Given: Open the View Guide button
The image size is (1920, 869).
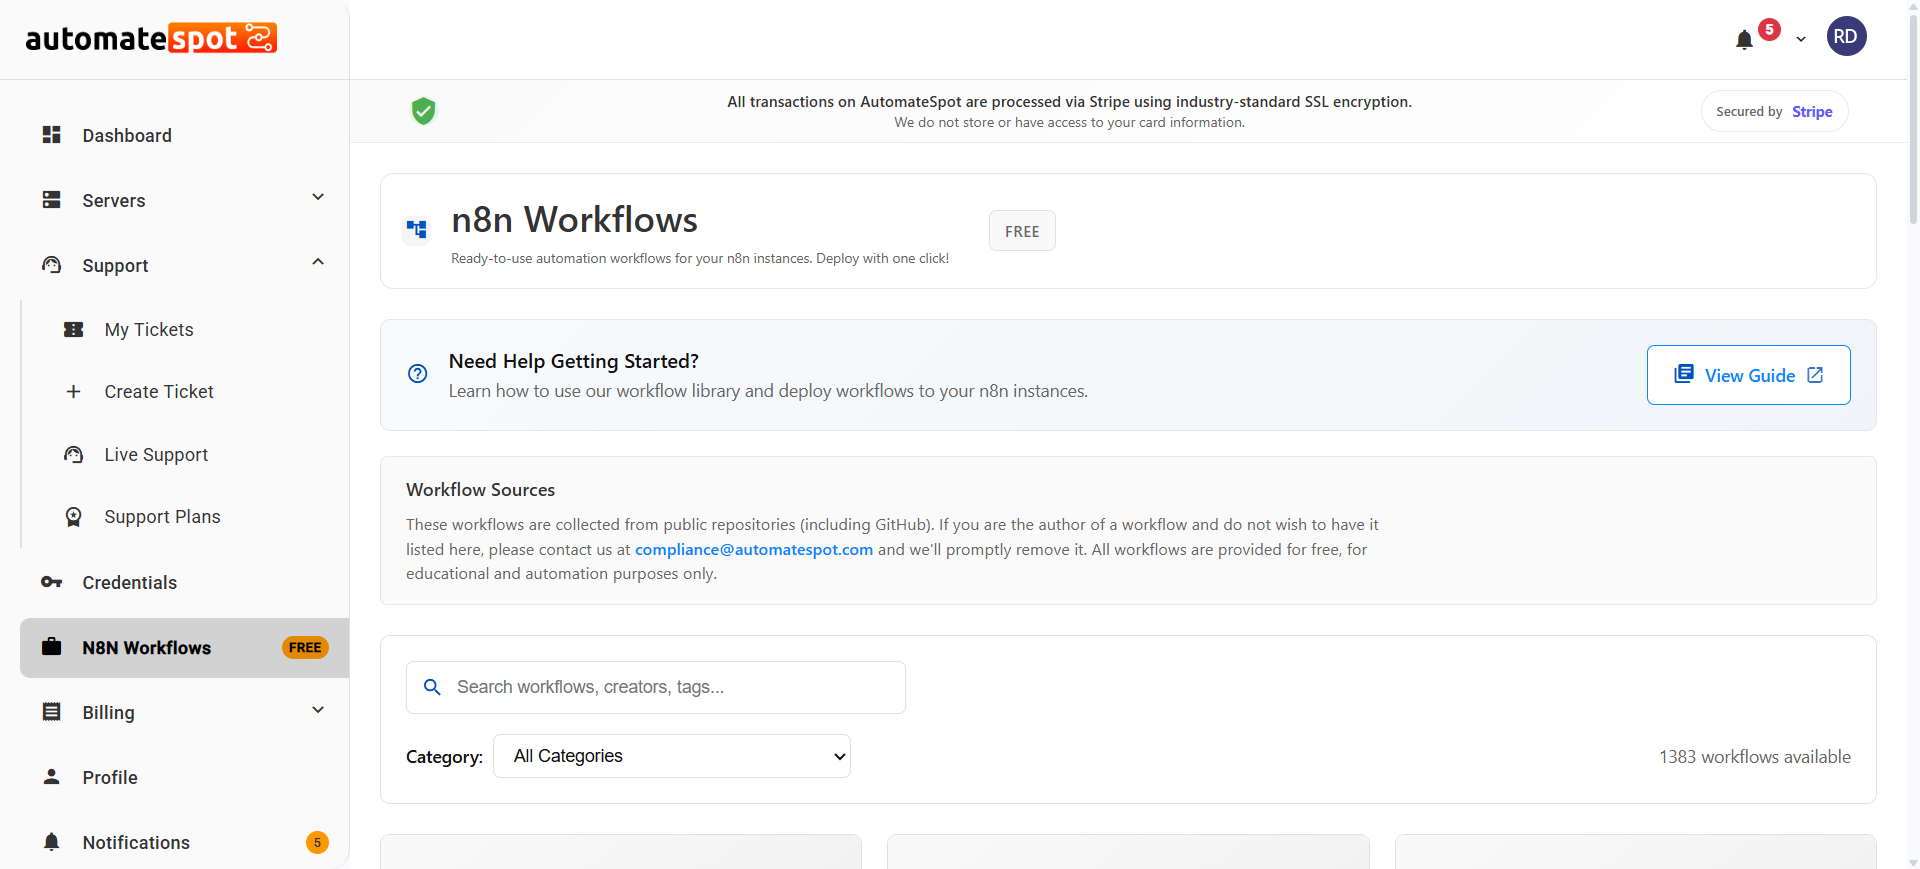Looking at the screenshot, I should [1749, 375].
